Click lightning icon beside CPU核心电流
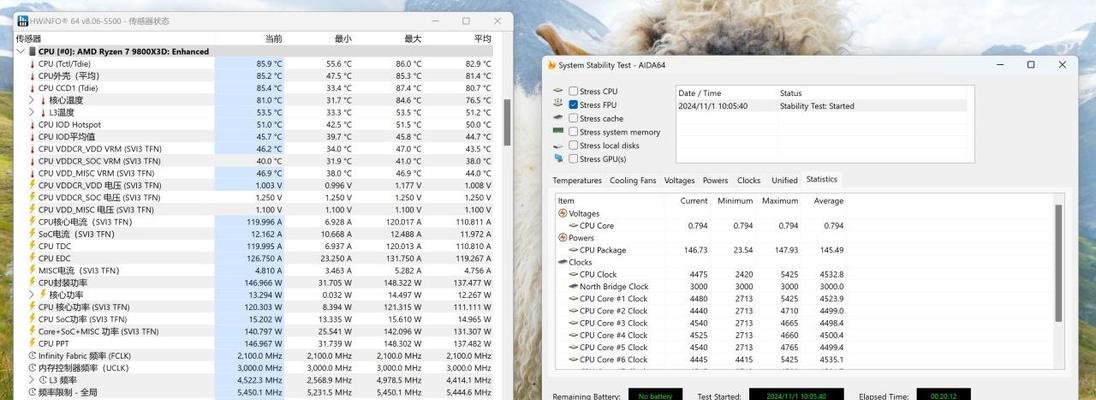The width and height of the screenshot is (1096, 400). tap(32, 222)
